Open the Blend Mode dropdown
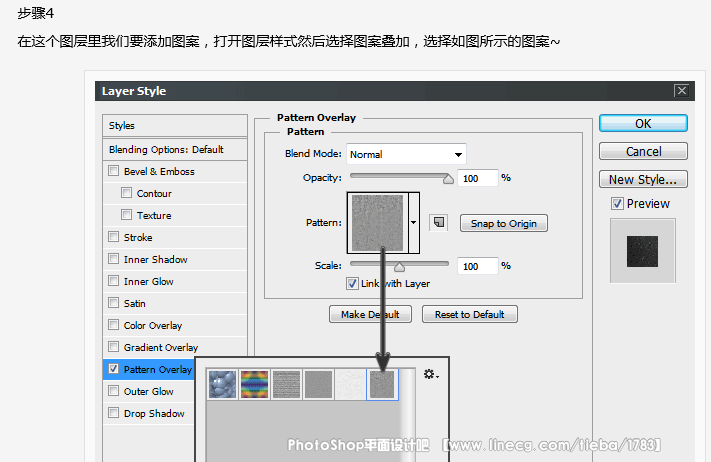The image size is (711, 462). coord(406,154)
